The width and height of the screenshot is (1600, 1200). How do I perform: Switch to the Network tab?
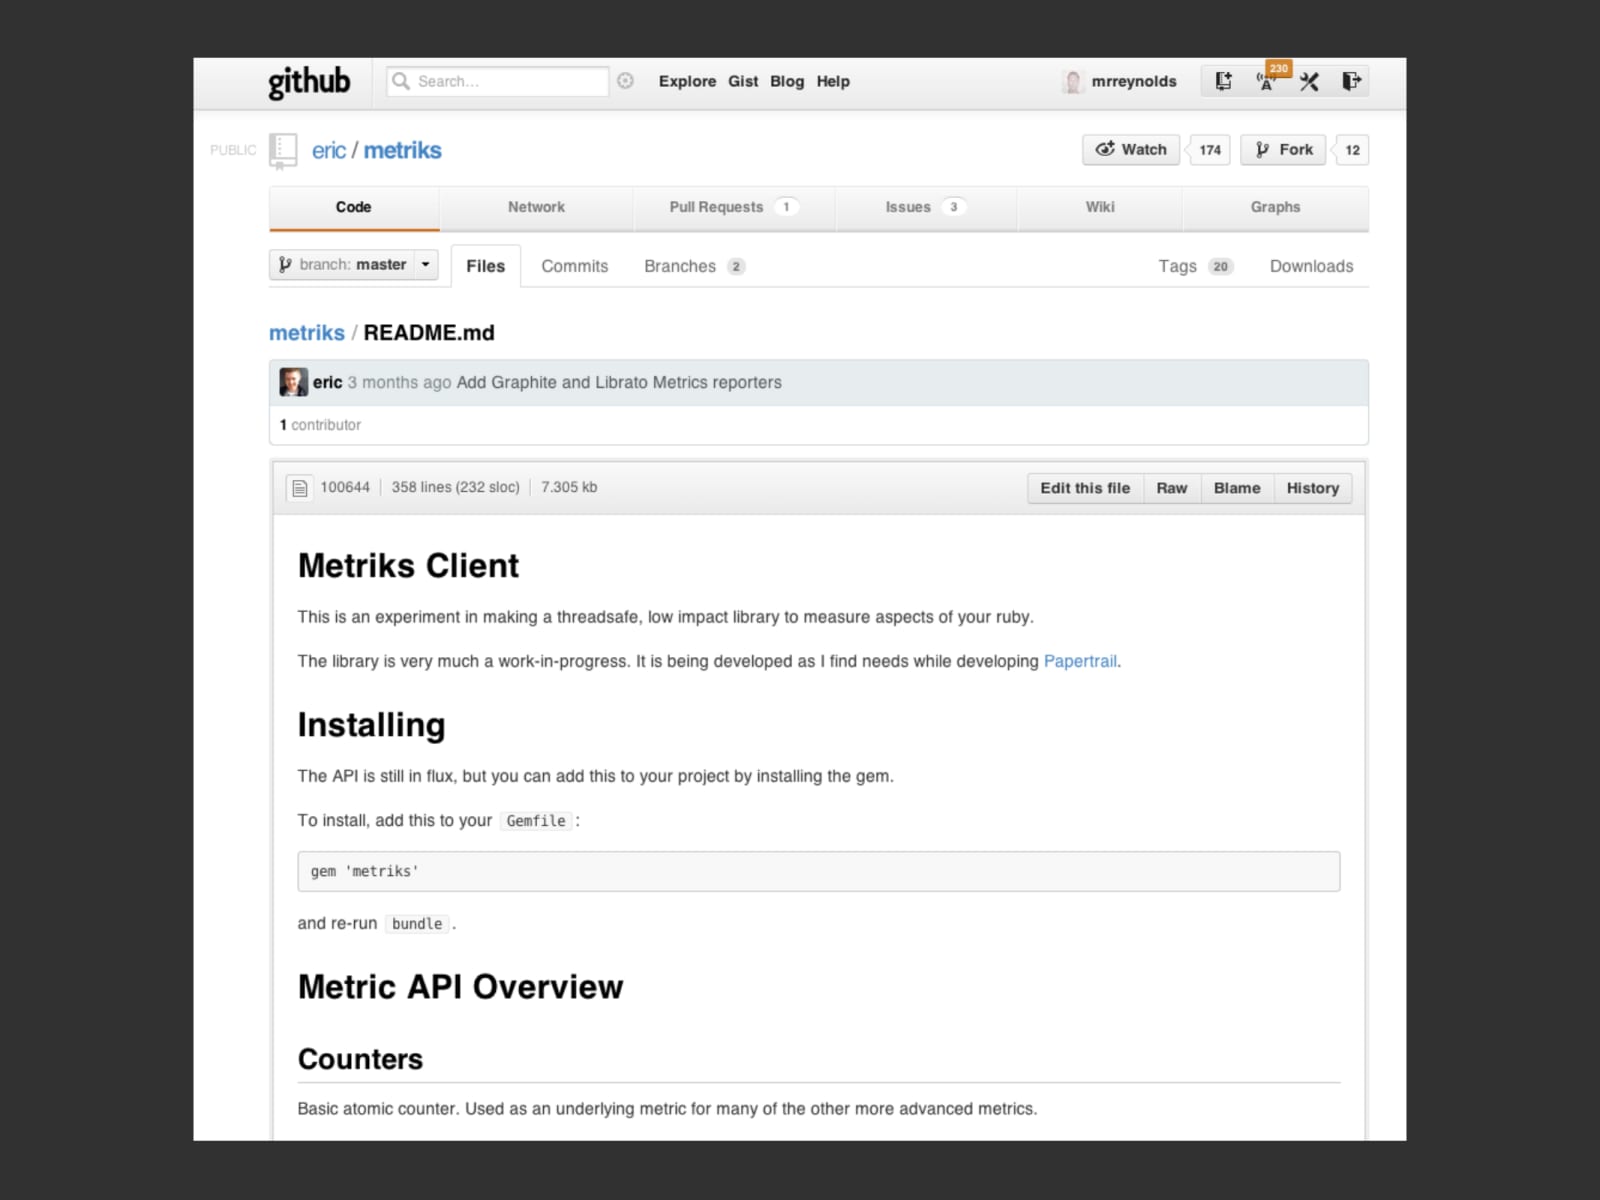tap(536, 207)
